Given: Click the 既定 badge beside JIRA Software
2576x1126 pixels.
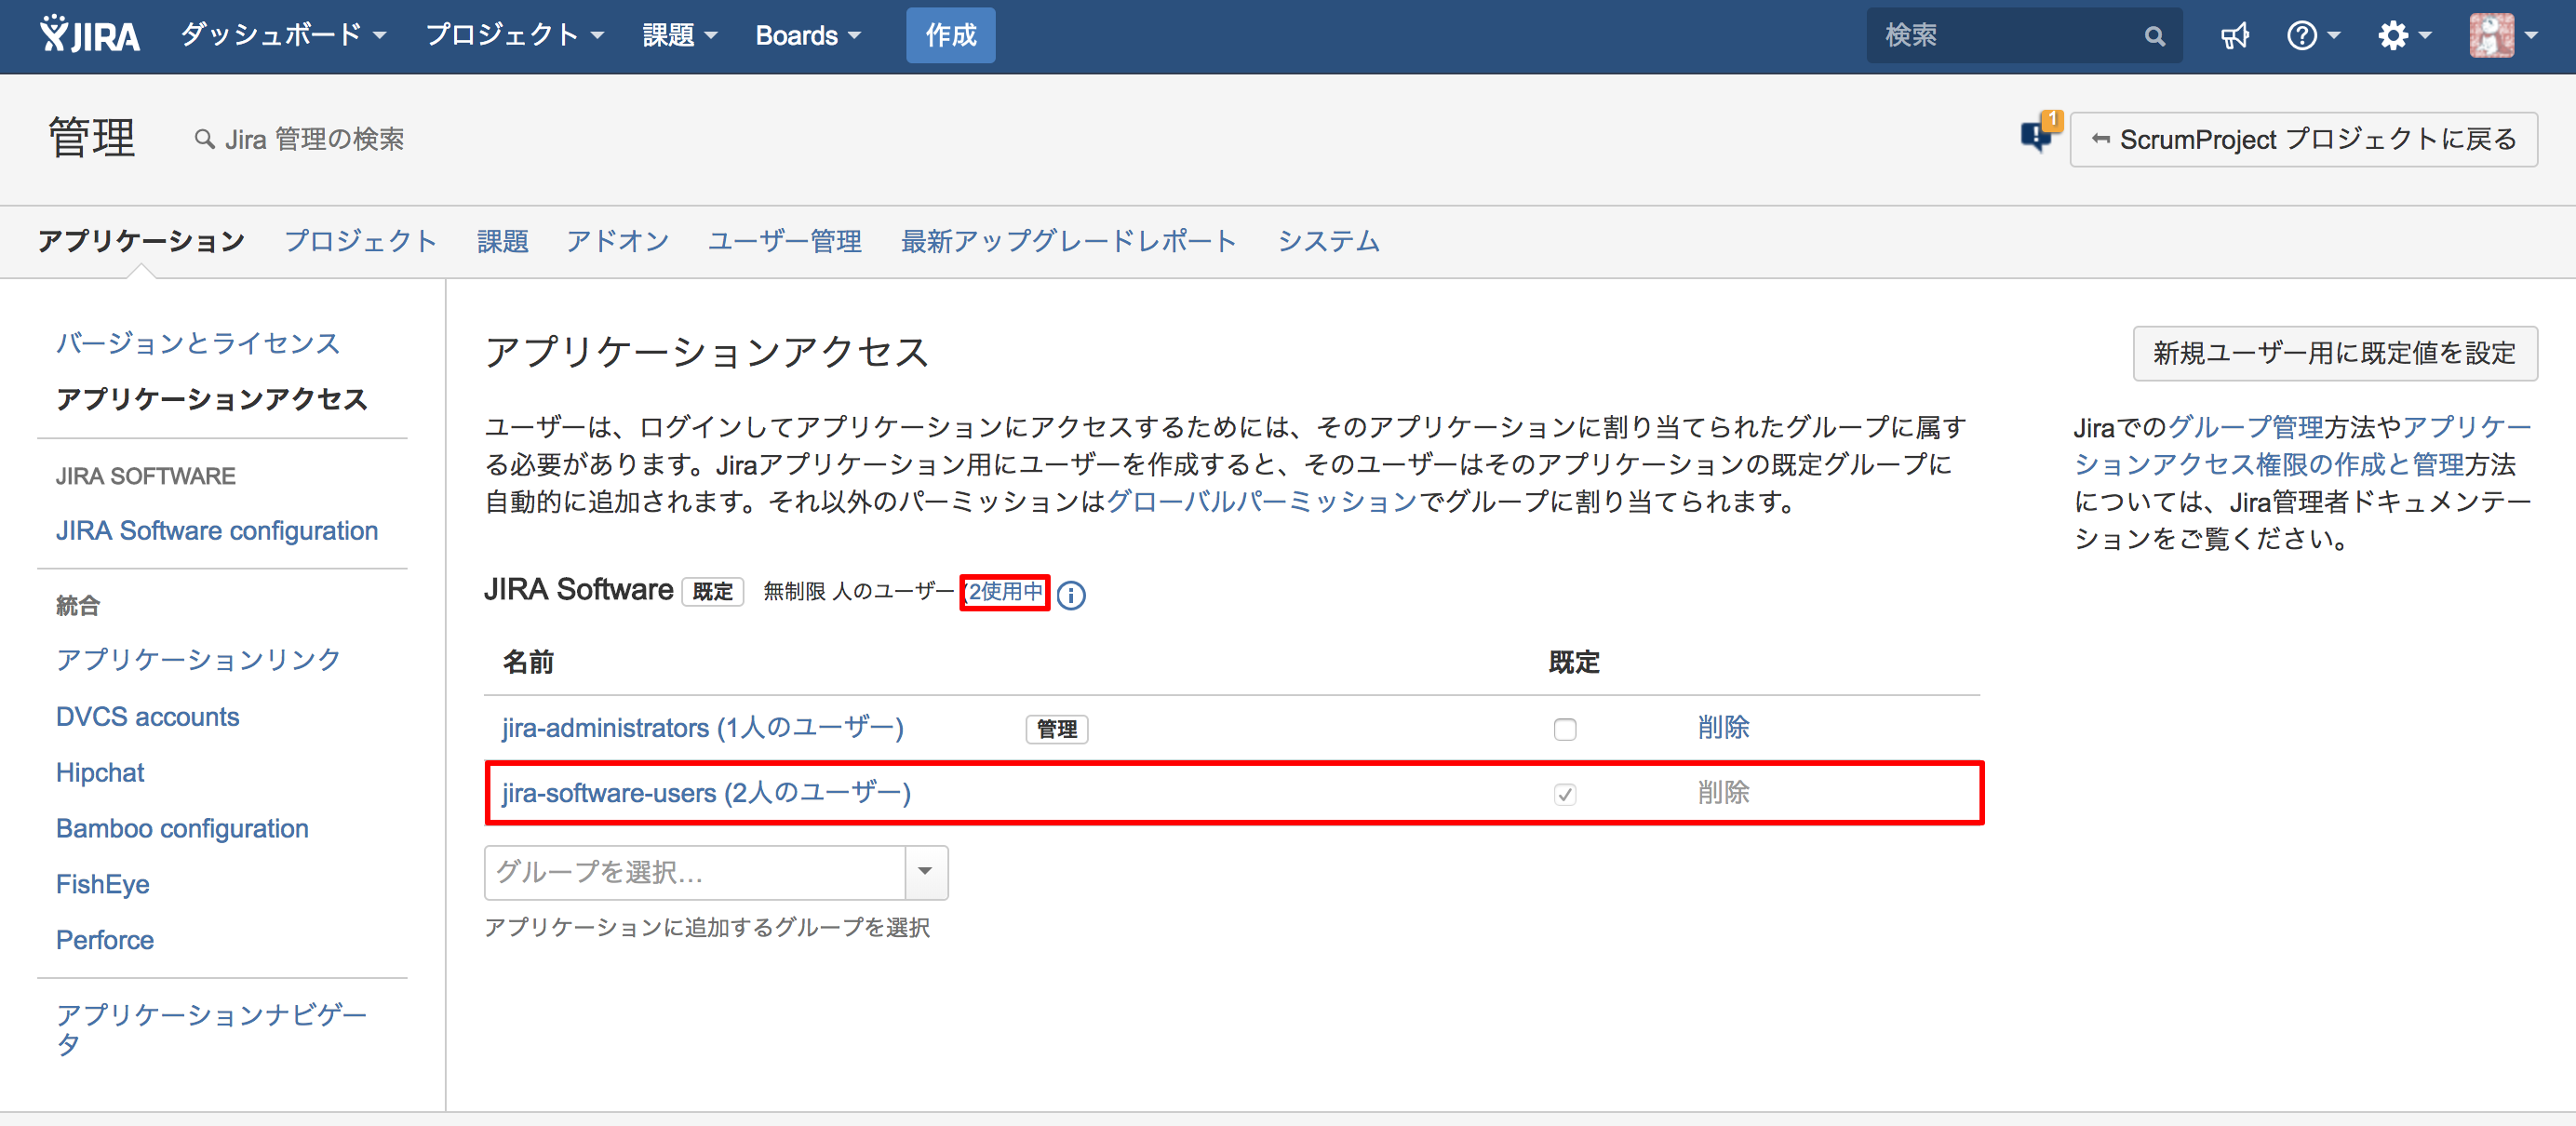Looking at the screenshot, I should click(712, 592).
